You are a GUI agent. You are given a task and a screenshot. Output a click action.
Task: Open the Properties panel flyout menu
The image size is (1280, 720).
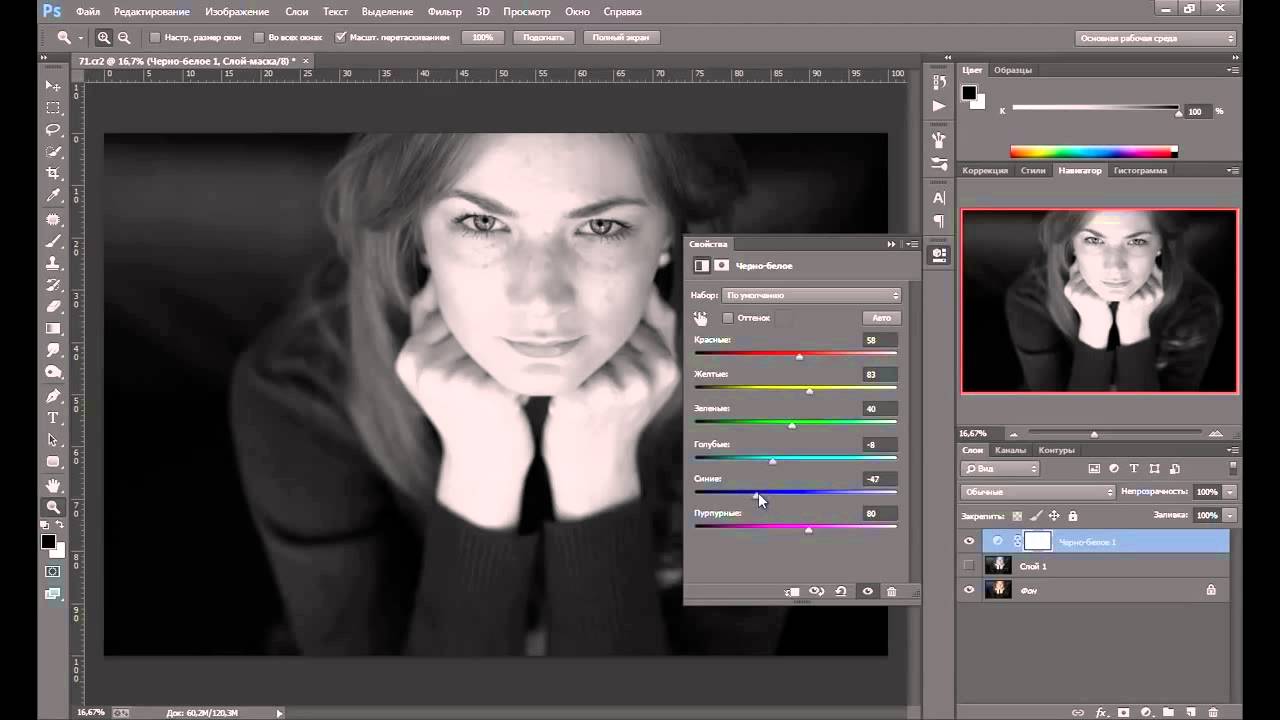pos(912,244)
